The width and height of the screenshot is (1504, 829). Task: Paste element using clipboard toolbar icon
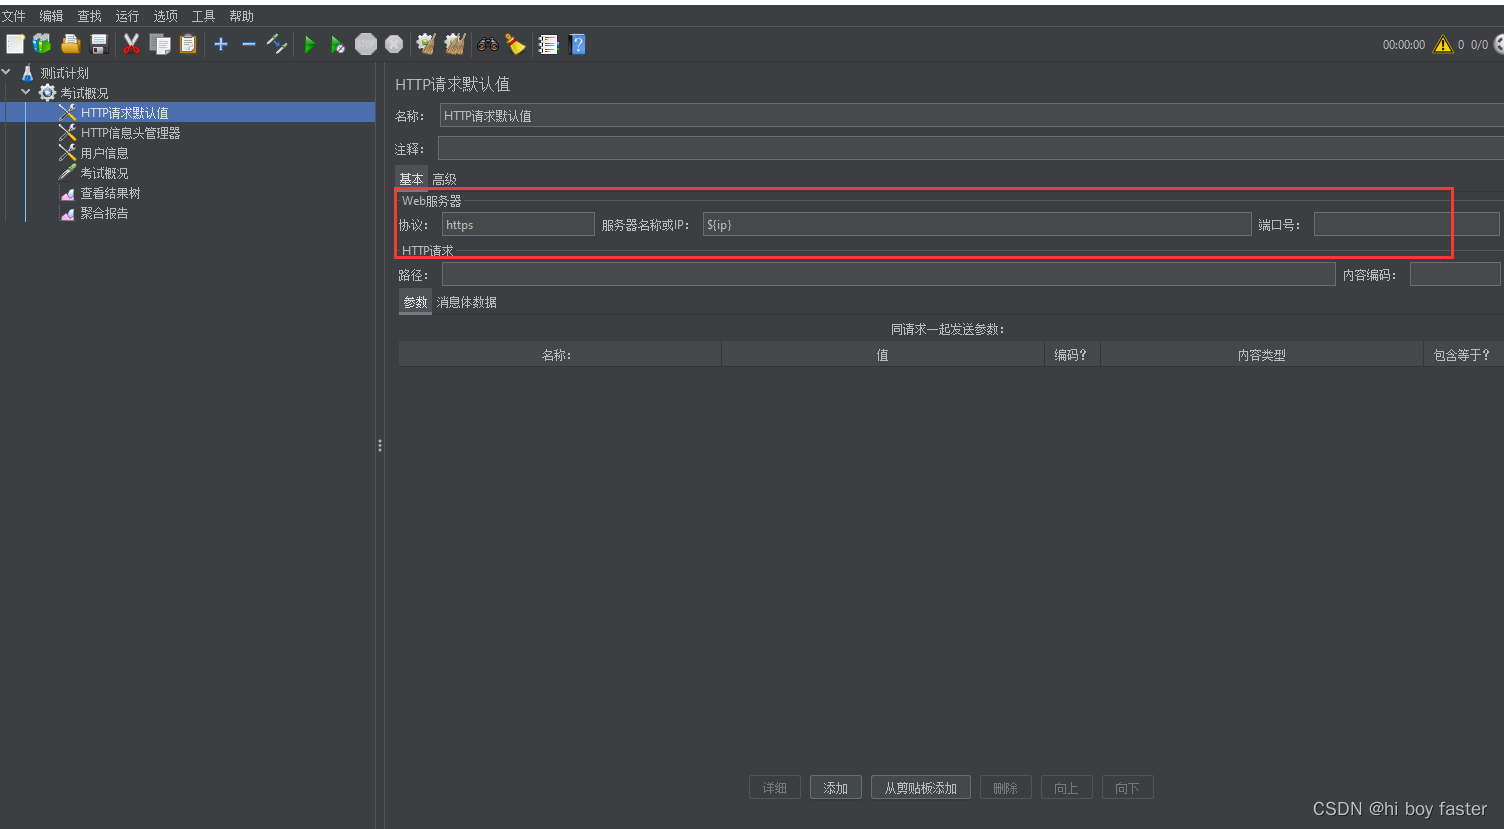coord(188,44)
